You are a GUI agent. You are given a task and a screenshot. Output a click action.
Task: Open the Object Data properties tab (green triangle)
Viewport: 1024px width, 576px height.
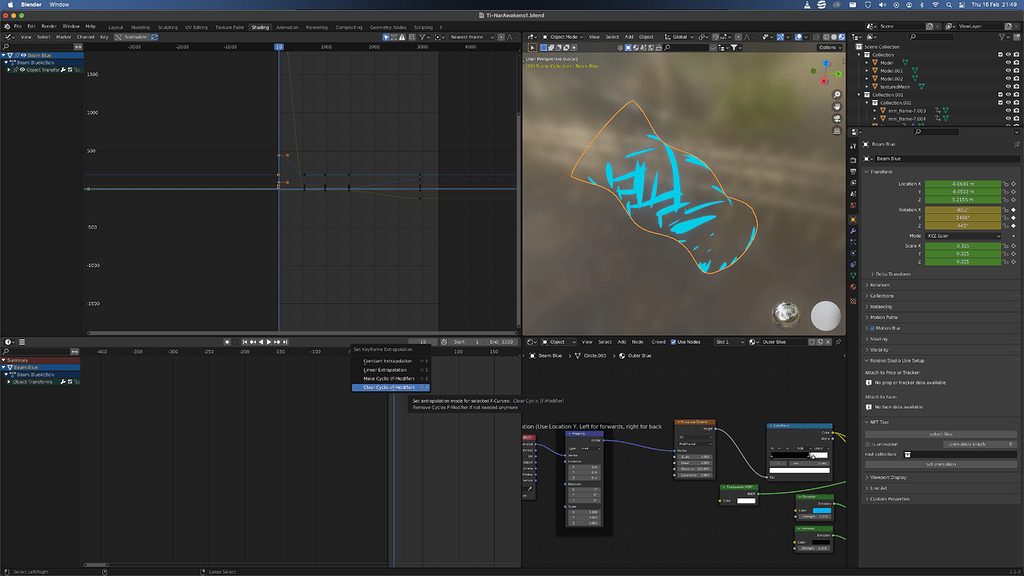pyautogui.click(x=853, y=276)
